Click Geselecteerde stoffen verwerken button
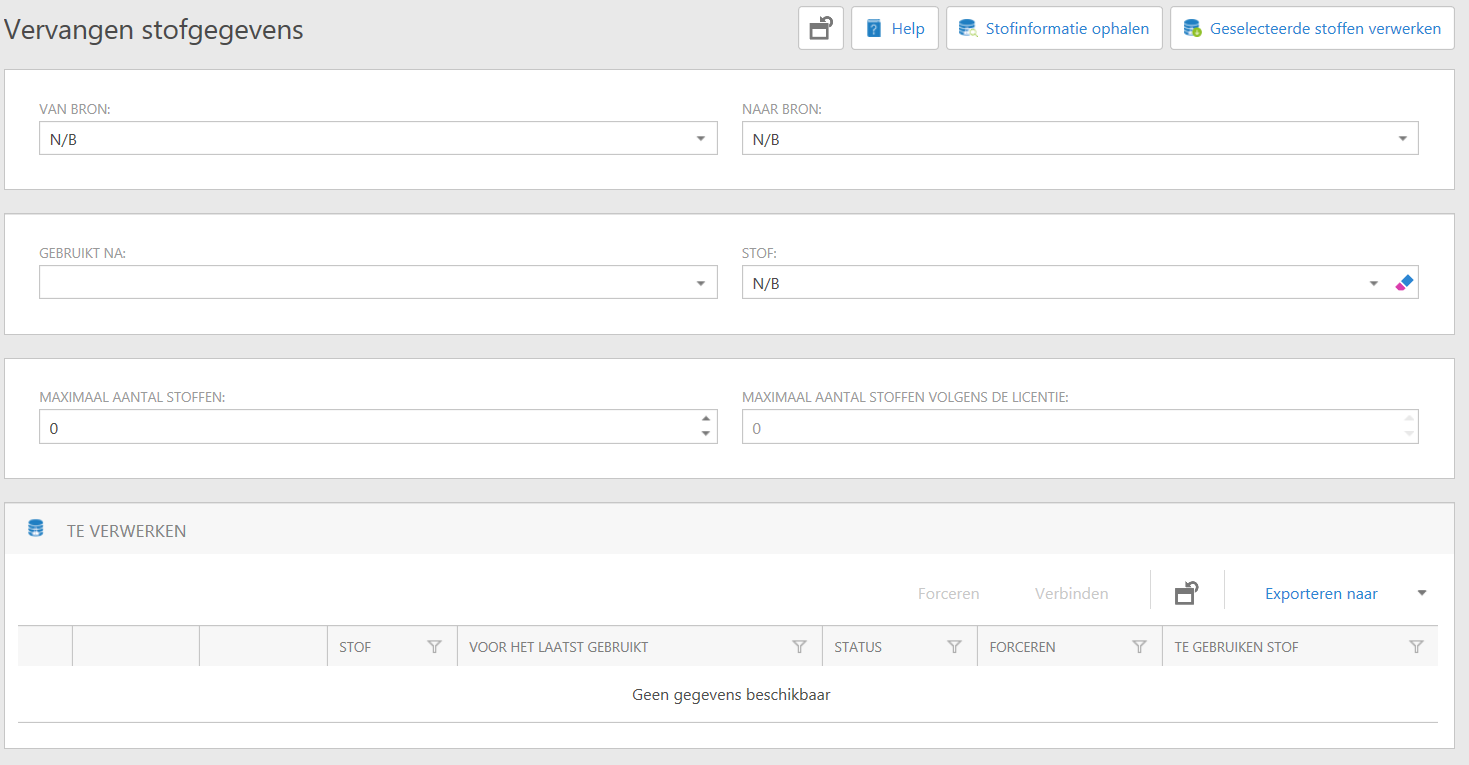 coord(1312,28)
